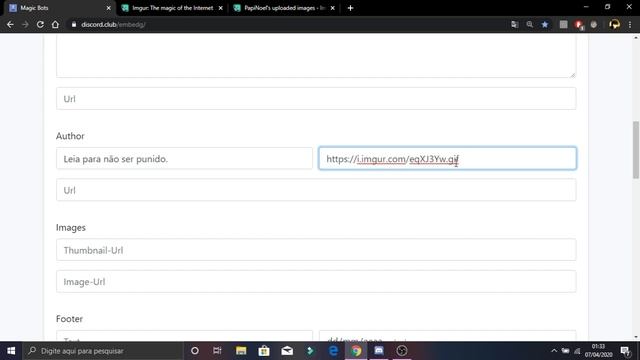The height and width of the screenshot is (360, 640).
Task: Switch to PapiNoel's uploaded images tab
Action: (x=284, y=8)
